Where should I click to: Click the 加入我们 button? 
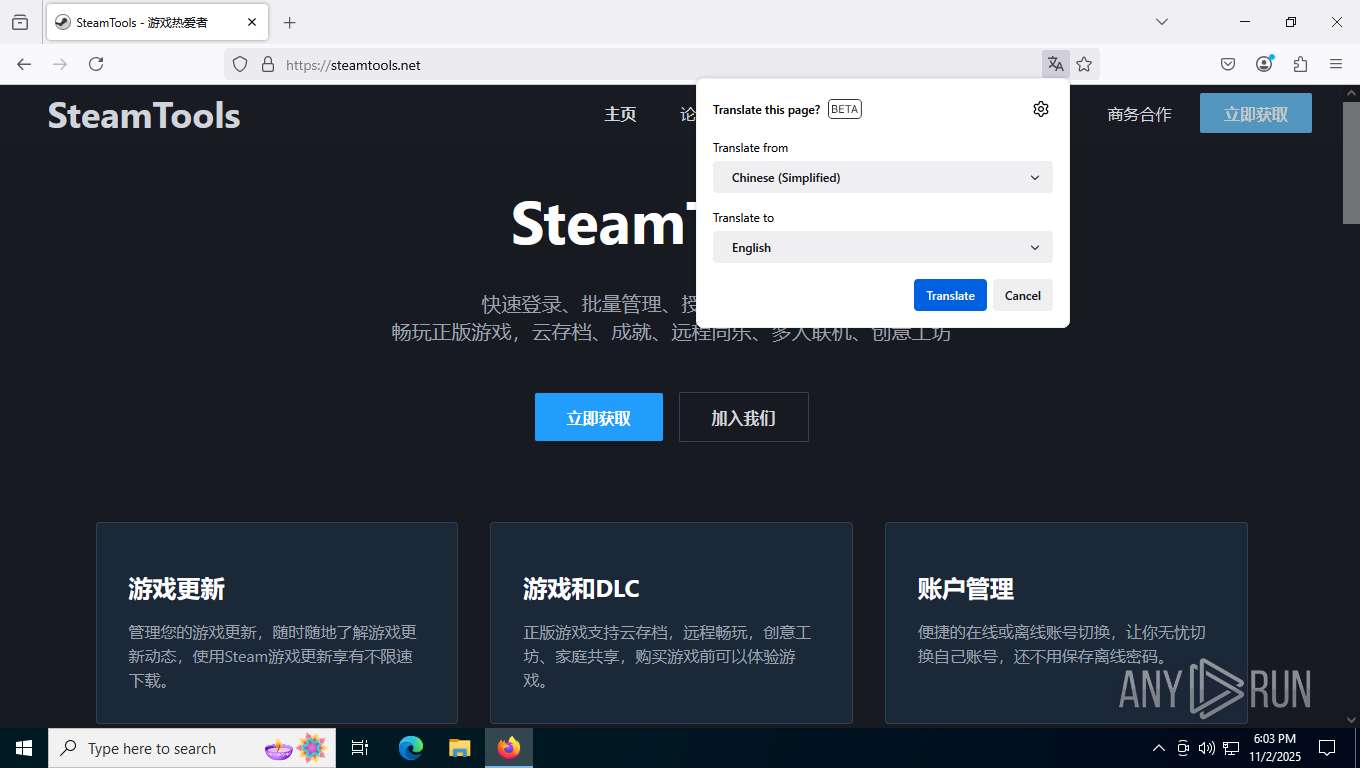click(x=743, y=417)
